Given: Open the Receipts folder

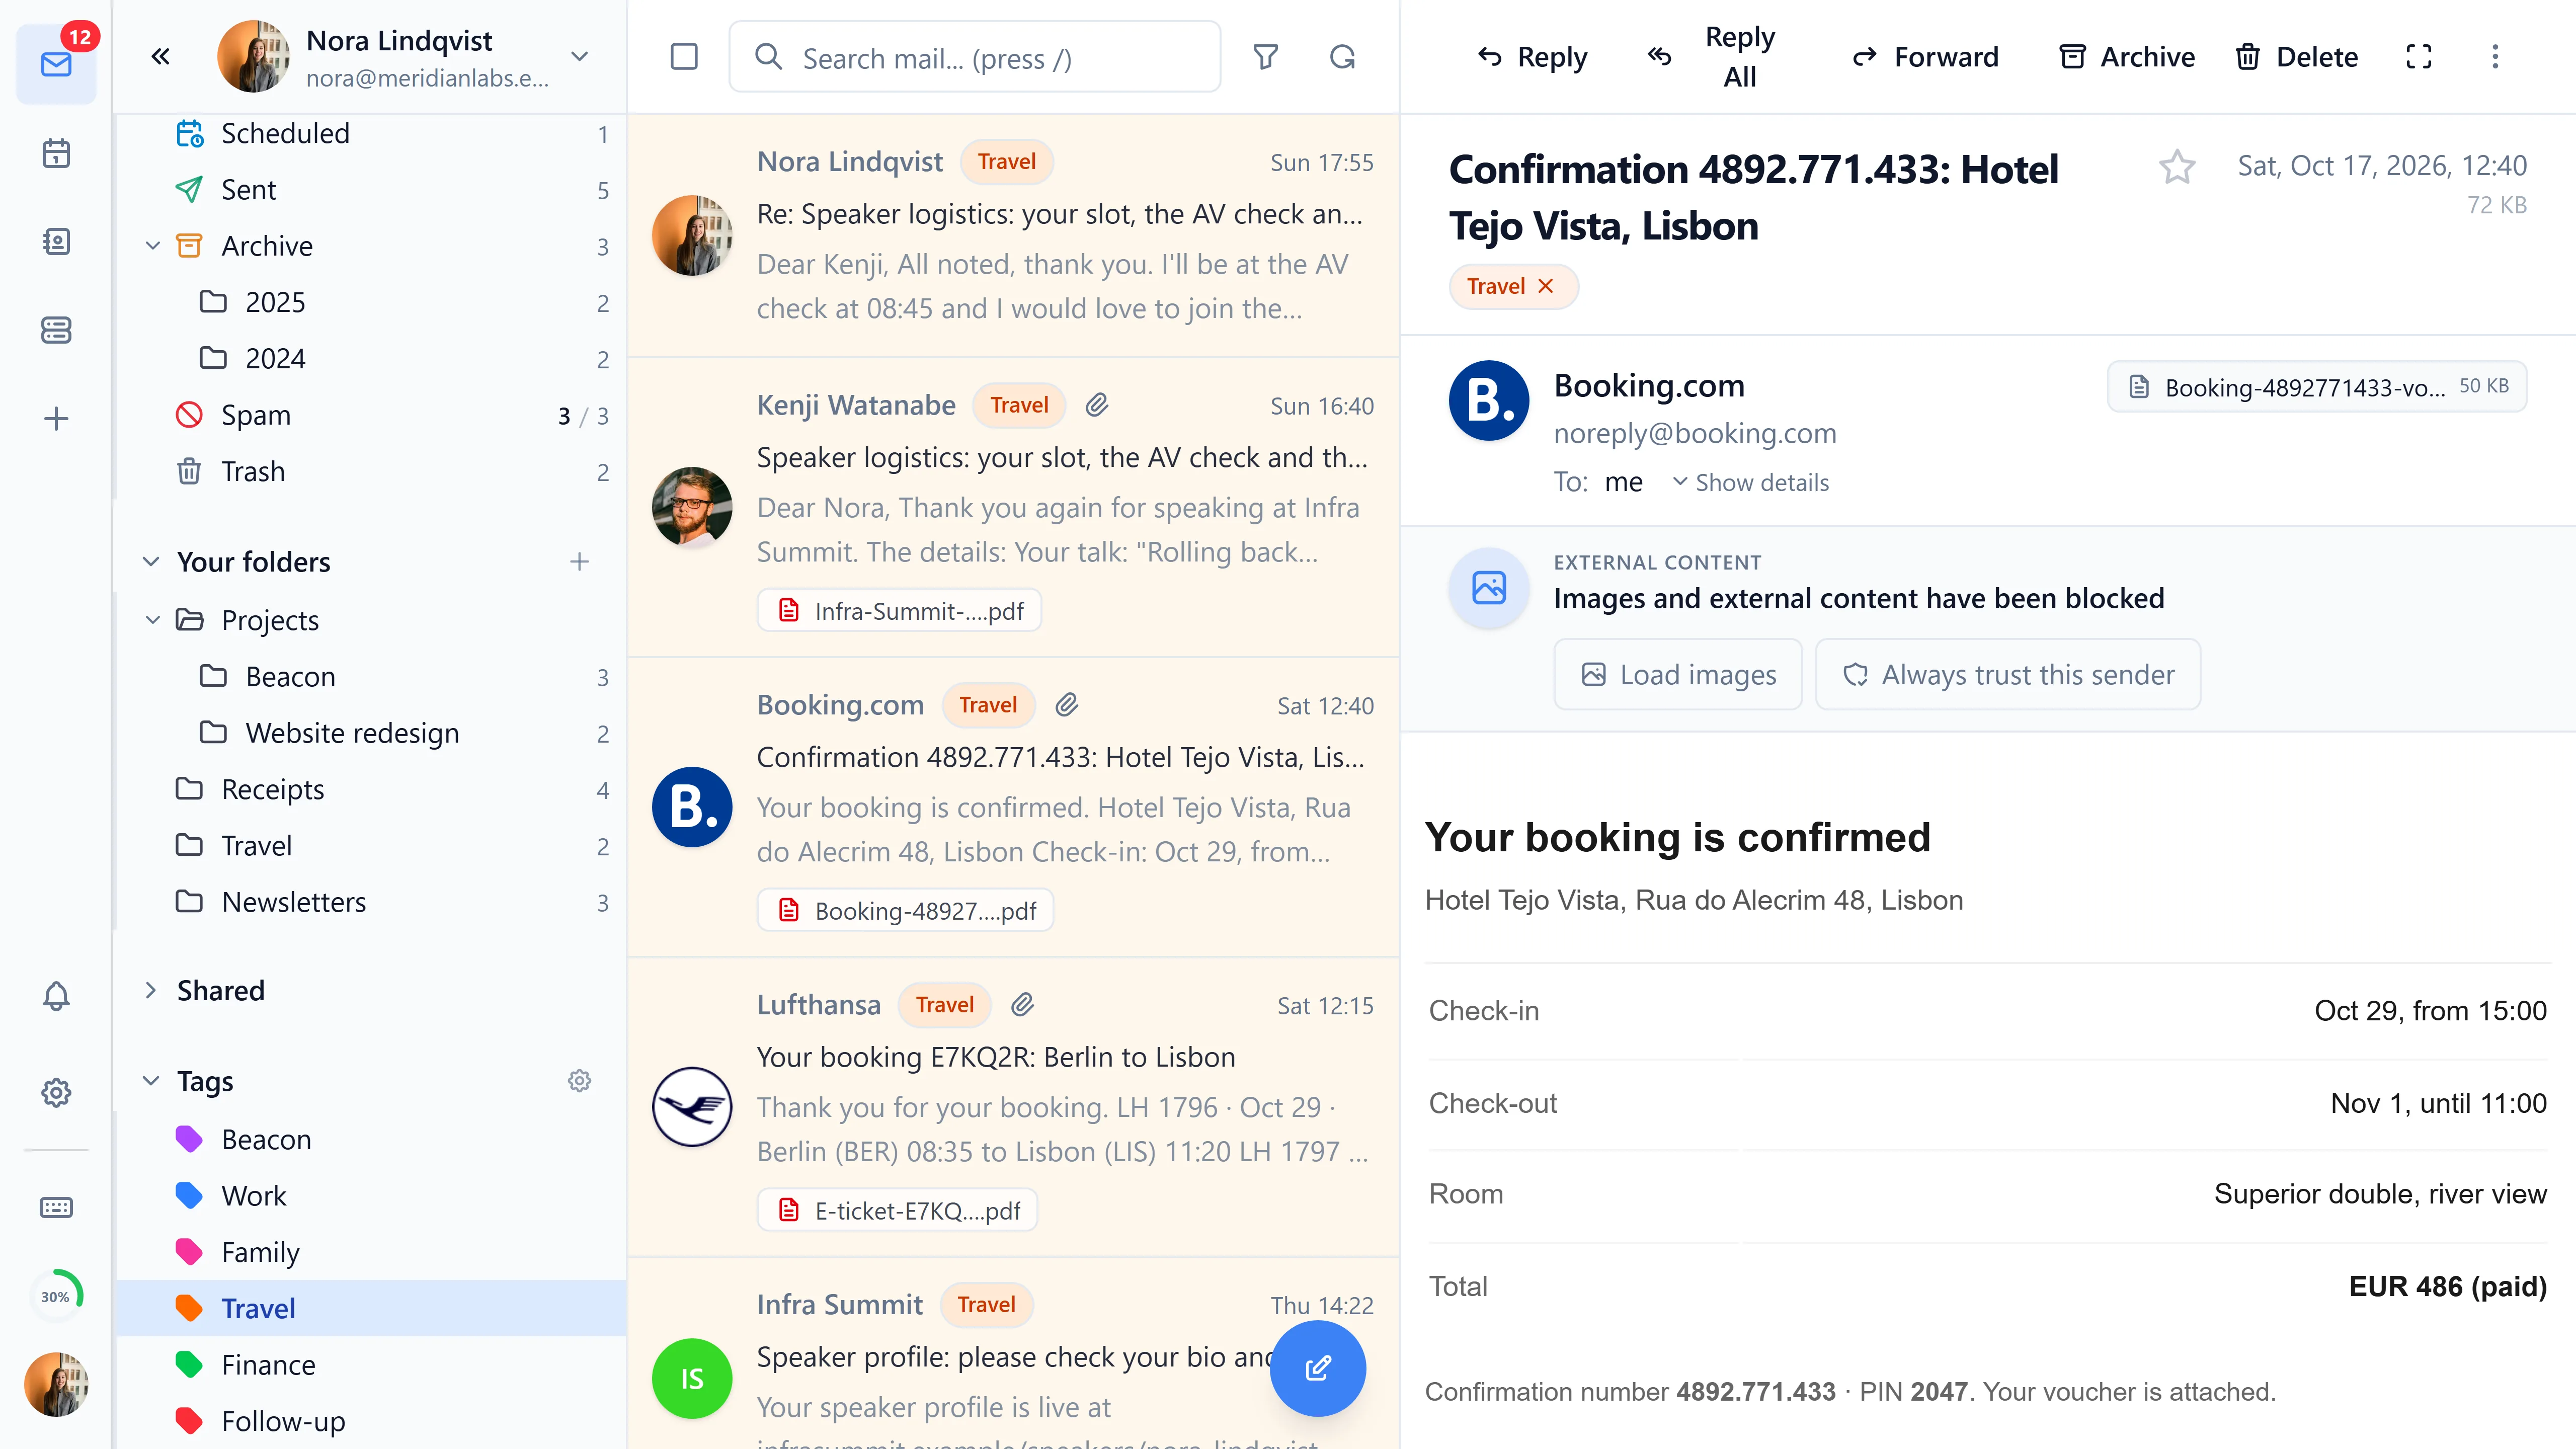Looking at the screenshot, I should click(371, 789).
